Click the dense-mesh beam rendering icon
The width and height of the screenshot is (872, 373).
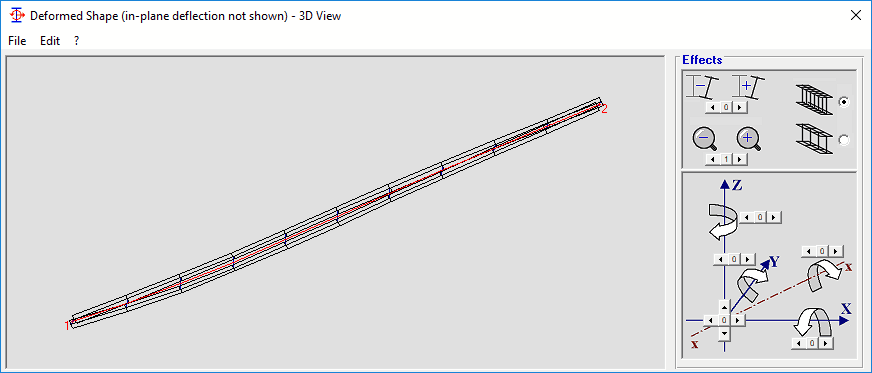pos(814,100)
